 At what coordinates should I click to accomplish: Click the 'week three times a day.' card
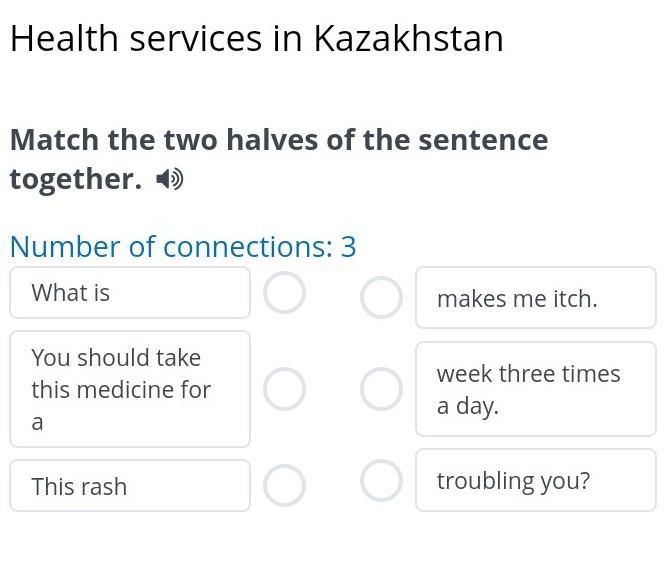(x=536, y=389)
